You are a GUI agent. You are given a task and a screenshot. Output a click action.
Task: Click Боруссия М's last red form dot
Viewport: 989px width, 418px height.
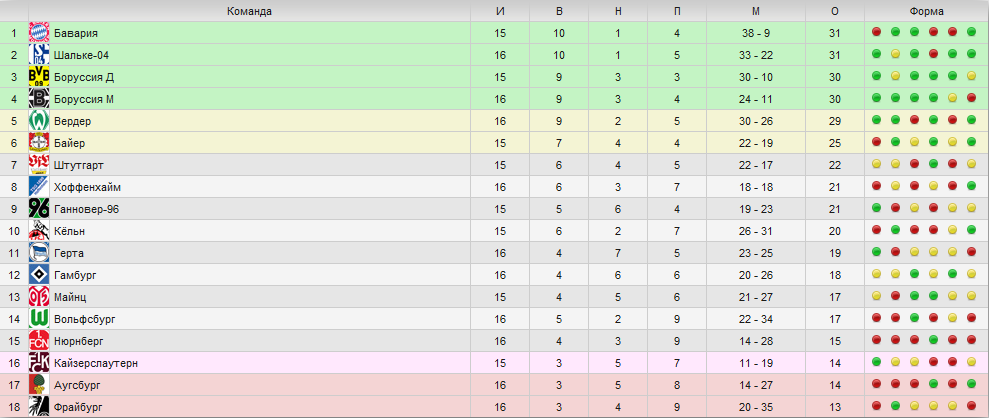coord(971,98)
